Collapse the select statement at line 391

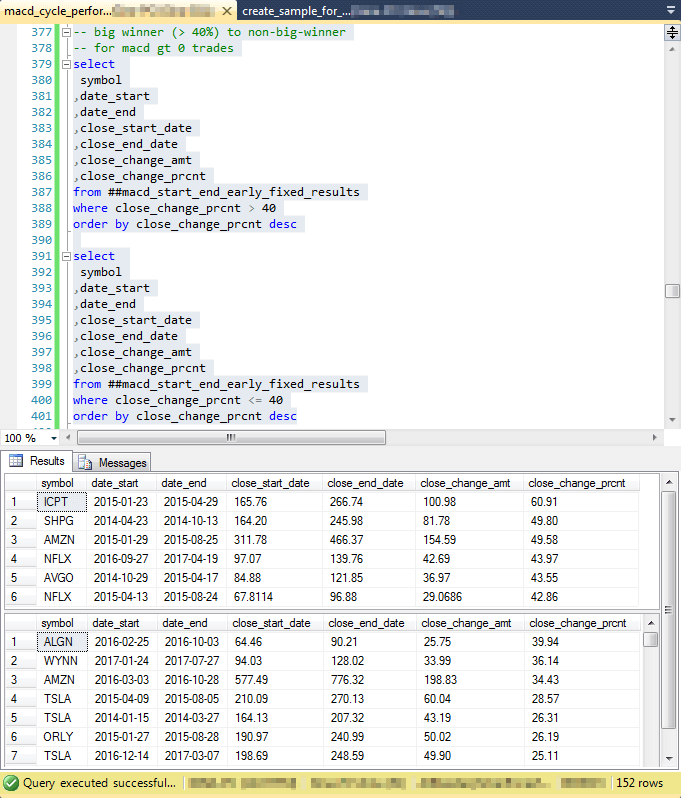66,256
